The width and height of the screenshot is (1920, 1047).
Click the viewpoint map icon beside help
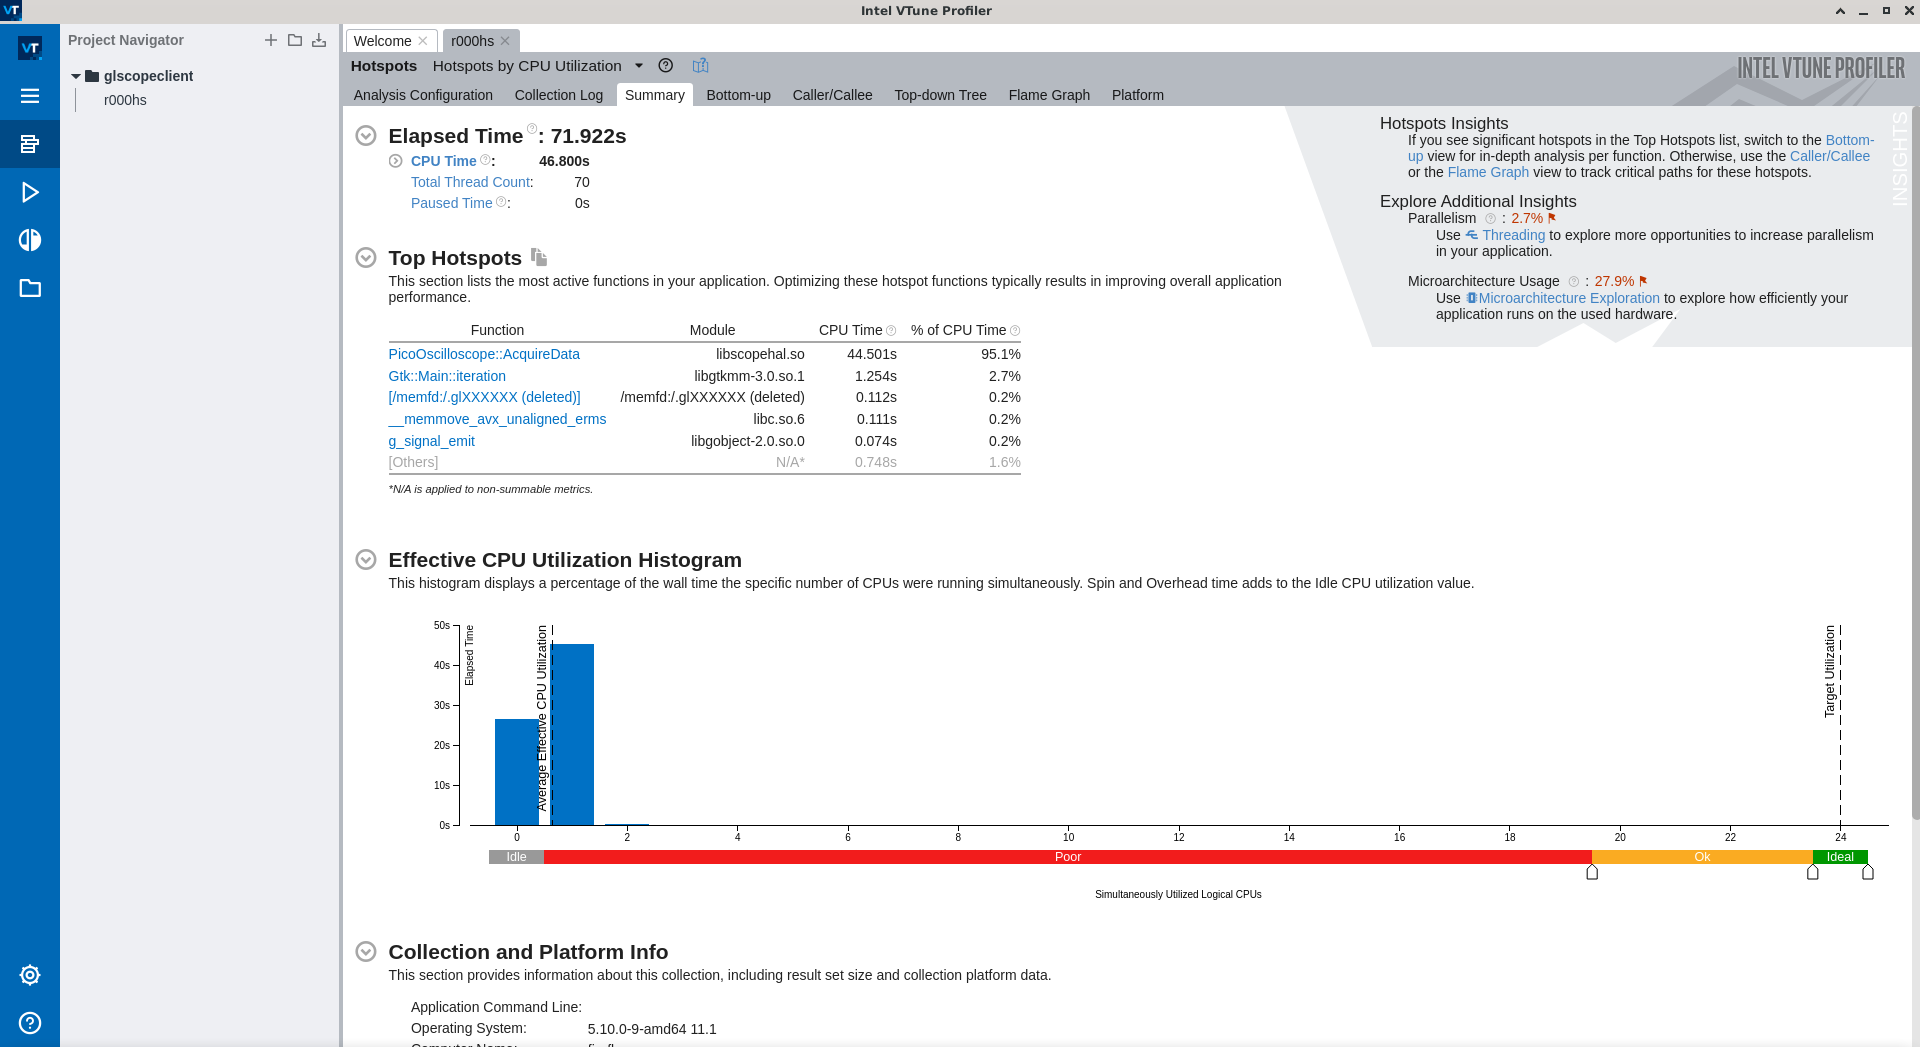[700, 65]
